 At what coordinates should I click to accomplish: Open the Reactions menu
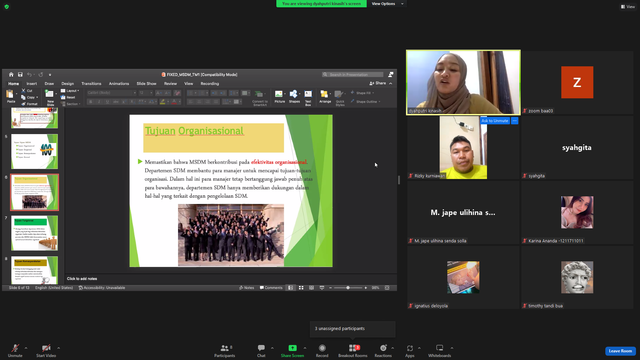[x=383, y=350]
